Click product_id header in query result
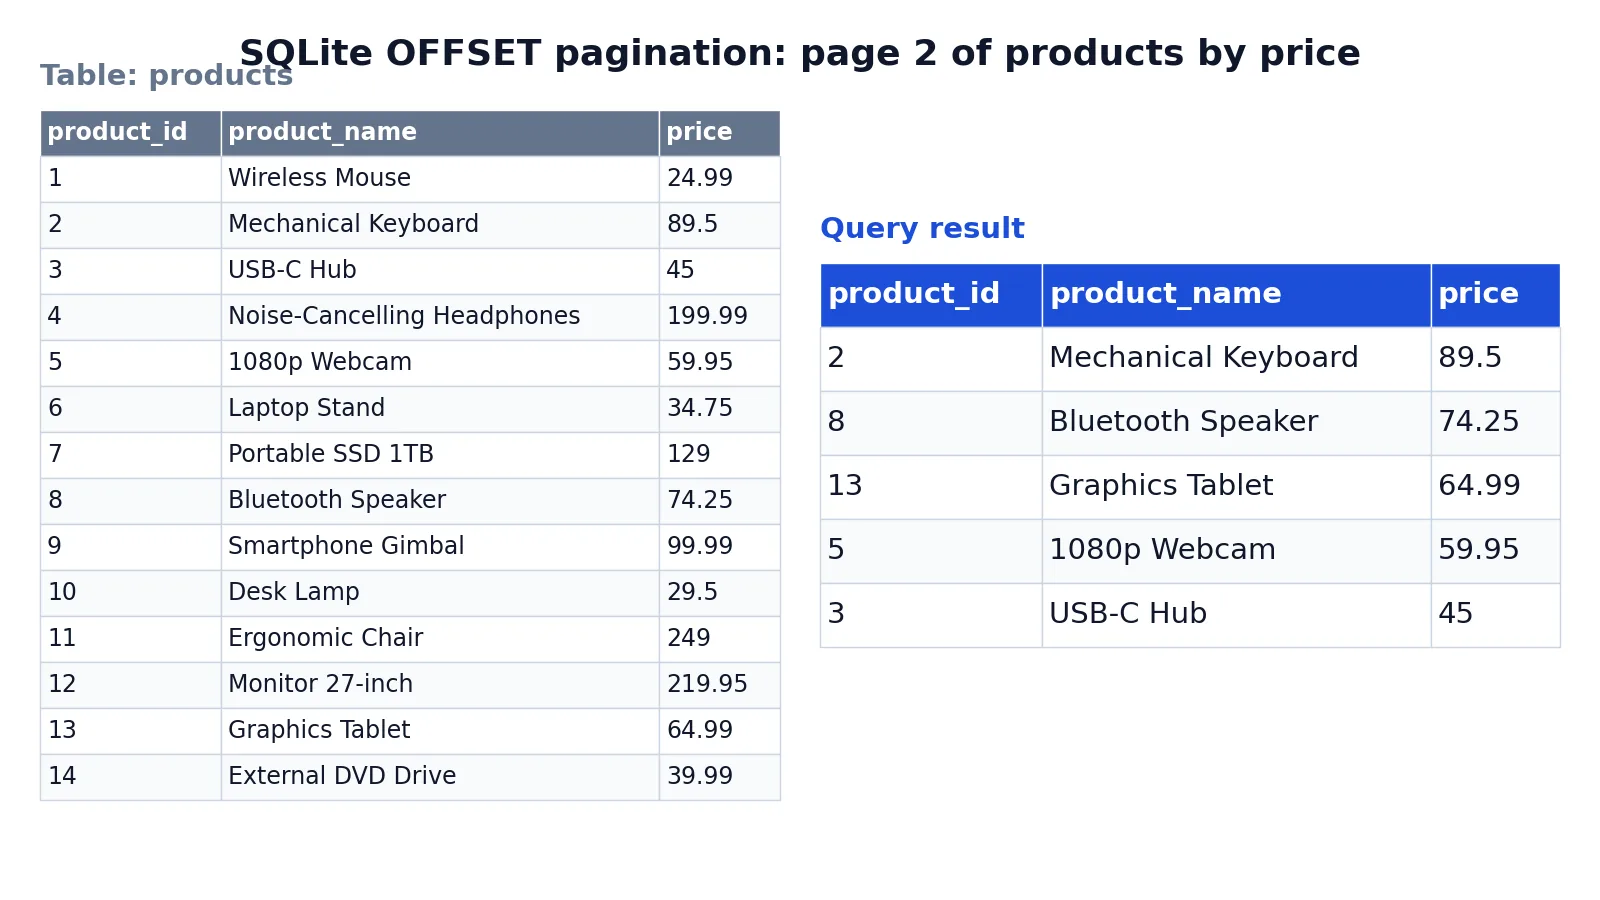 pos(931,295)
